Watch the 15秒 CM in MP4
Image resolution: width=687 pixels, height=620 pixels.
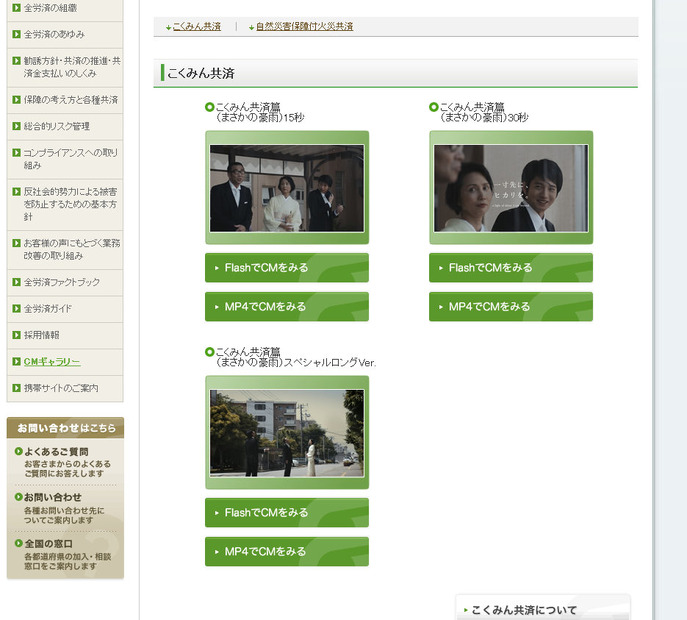click(287, 307)
